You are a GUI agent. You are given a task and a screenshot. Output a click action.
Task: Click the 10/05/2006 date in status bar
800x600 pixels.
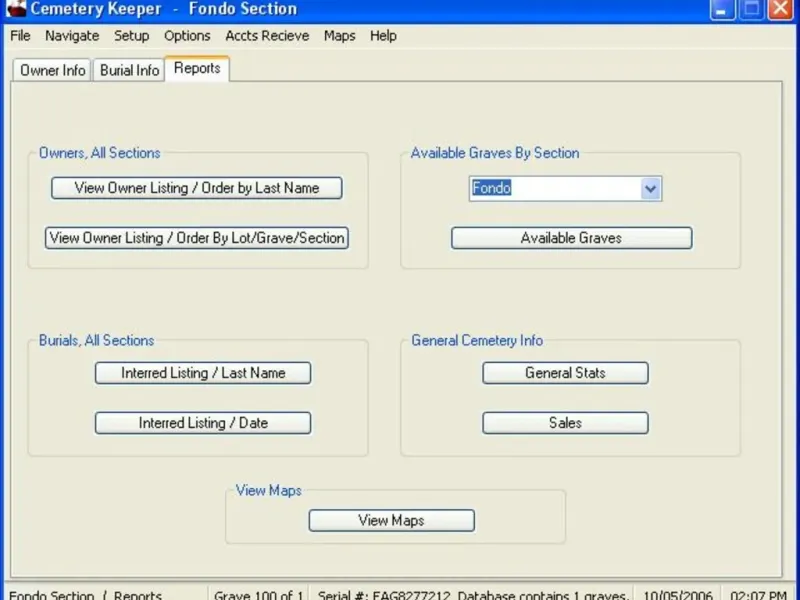point(678,595)
